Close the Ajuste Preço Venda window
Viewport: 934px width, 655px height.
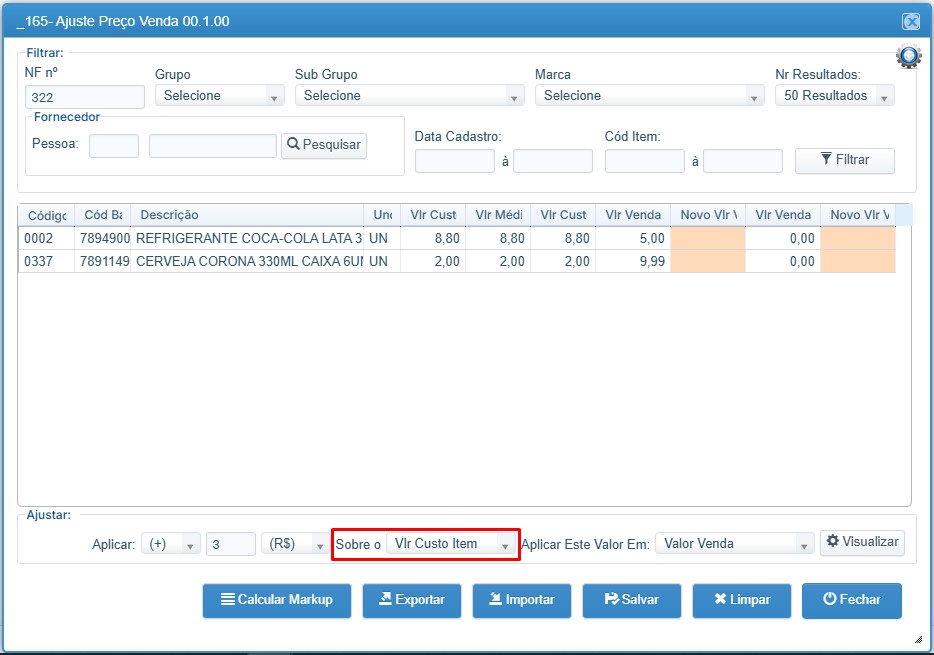pos(911,22)
